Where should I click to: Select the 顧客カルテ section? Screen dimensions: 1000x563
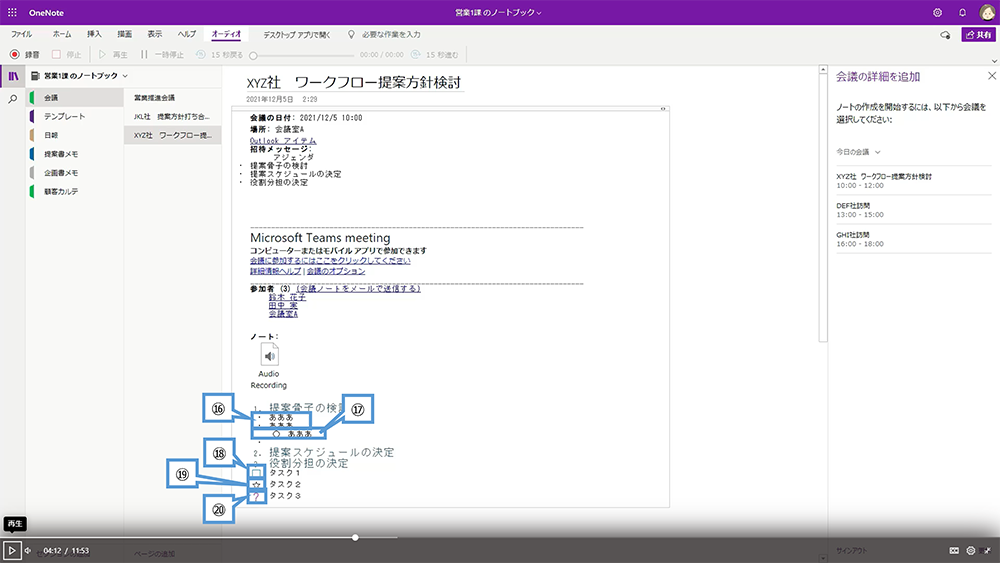pyautogui.click(x=75, y=191)
